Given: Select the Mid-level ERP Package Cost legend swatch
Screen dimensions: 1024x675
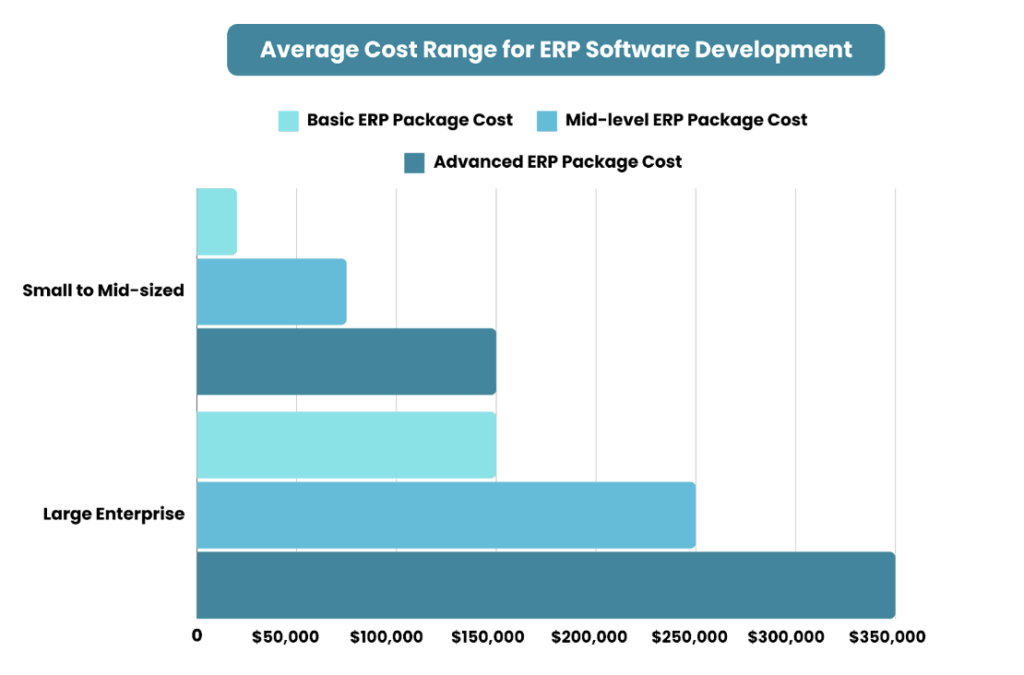Looking at the screenshot, I should pyautogui.click(x=548, y=119).
